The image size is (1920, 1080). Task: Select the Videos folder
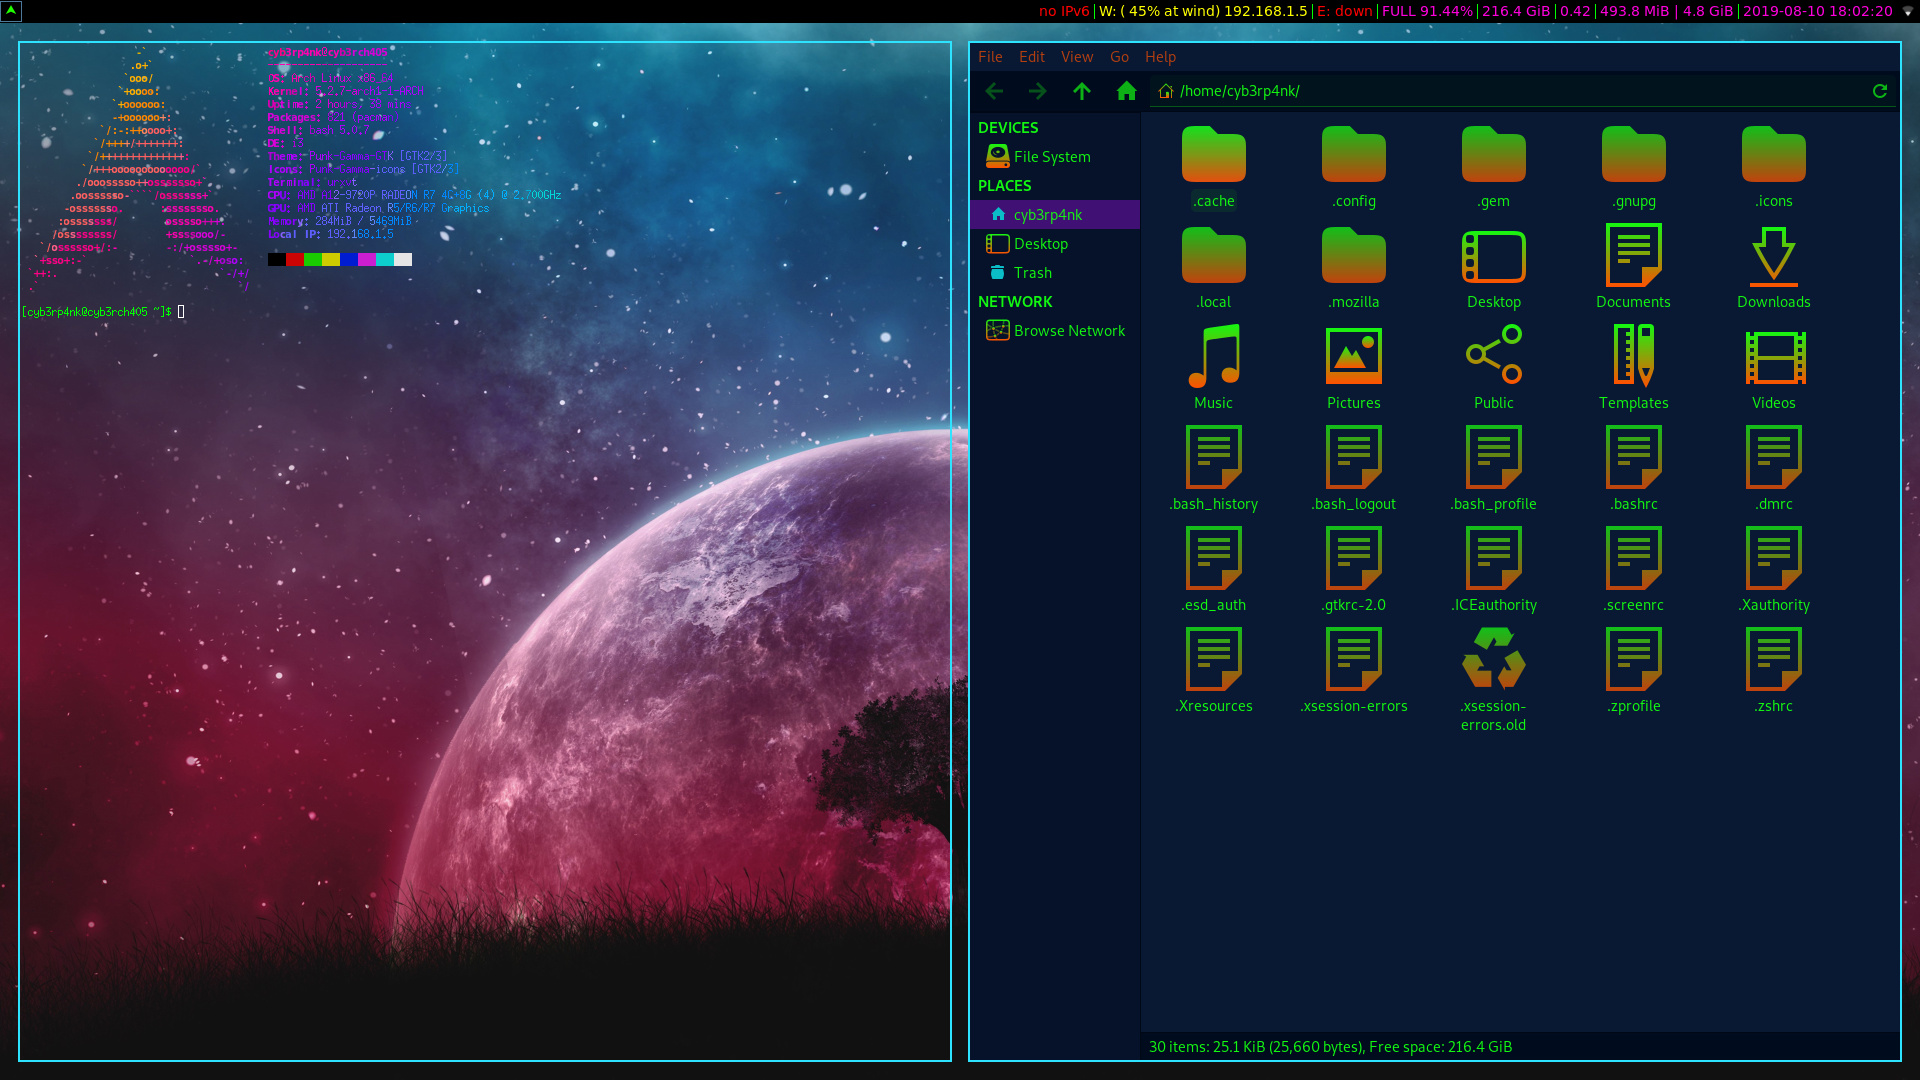point(1774,369)
